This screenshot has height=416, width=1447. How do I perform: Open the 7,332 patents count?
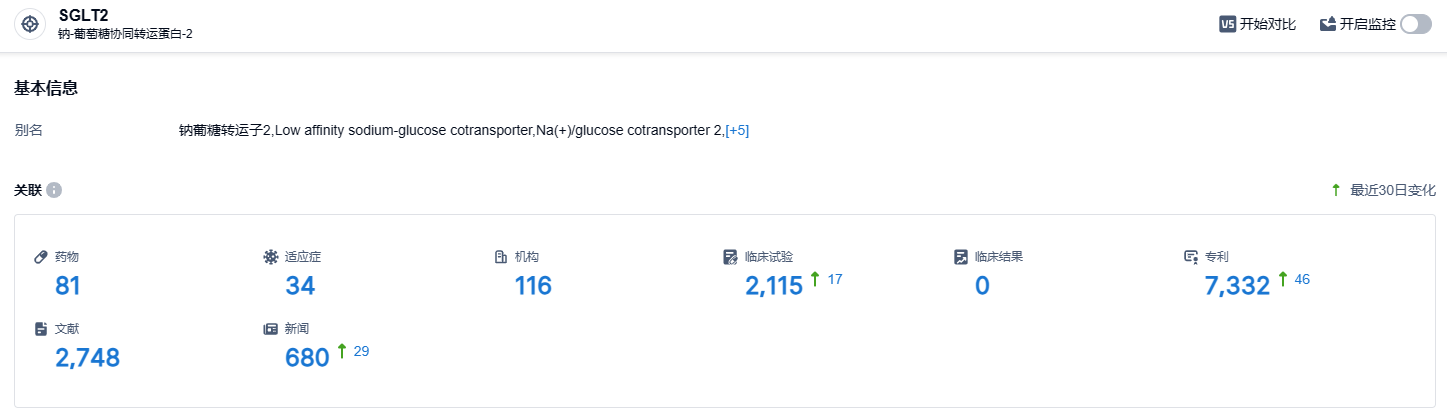(x=1237, y=286)
